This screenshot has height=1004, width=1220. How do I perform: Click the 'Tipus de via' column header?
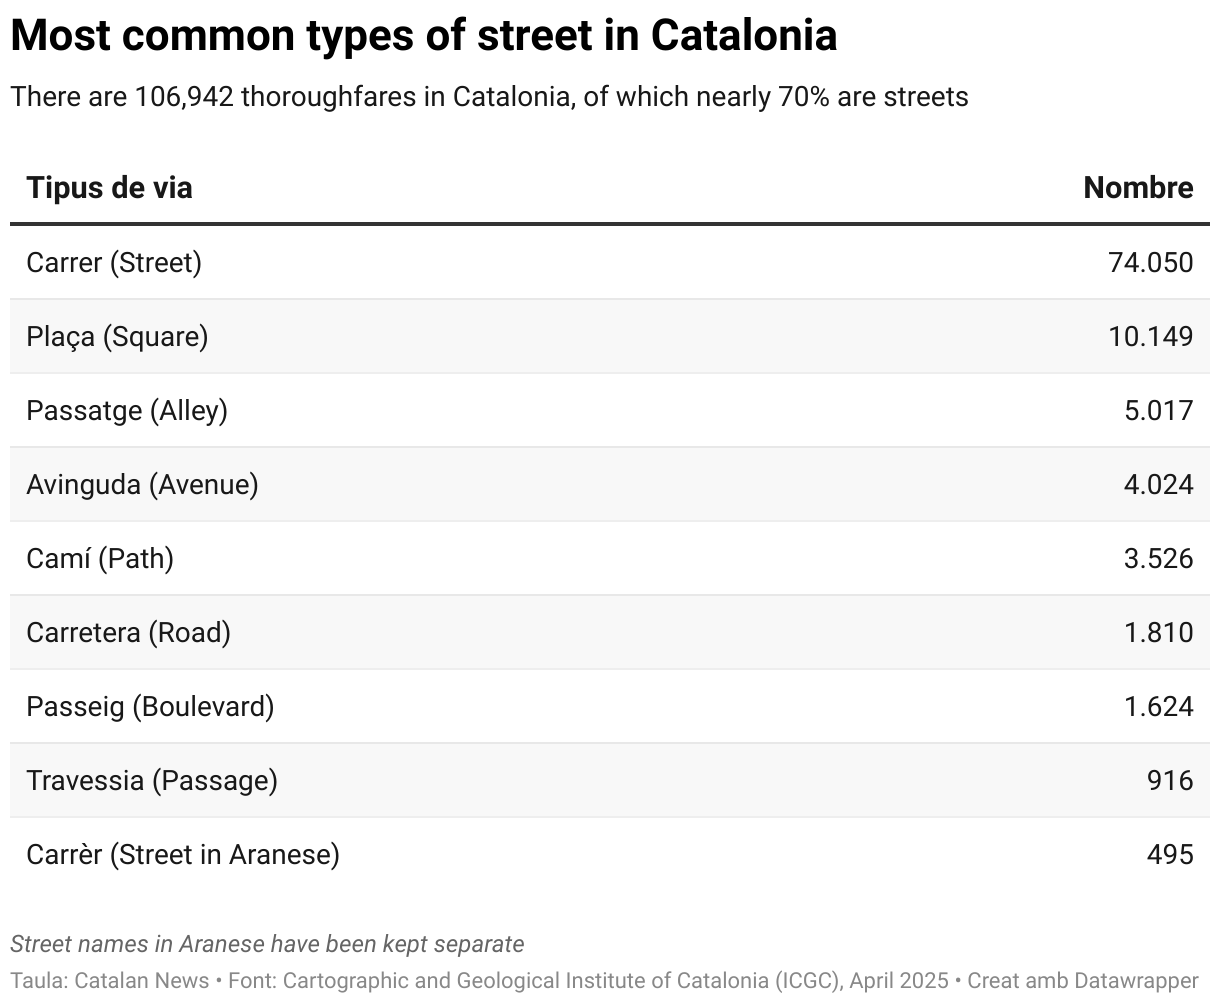point(109,188)
